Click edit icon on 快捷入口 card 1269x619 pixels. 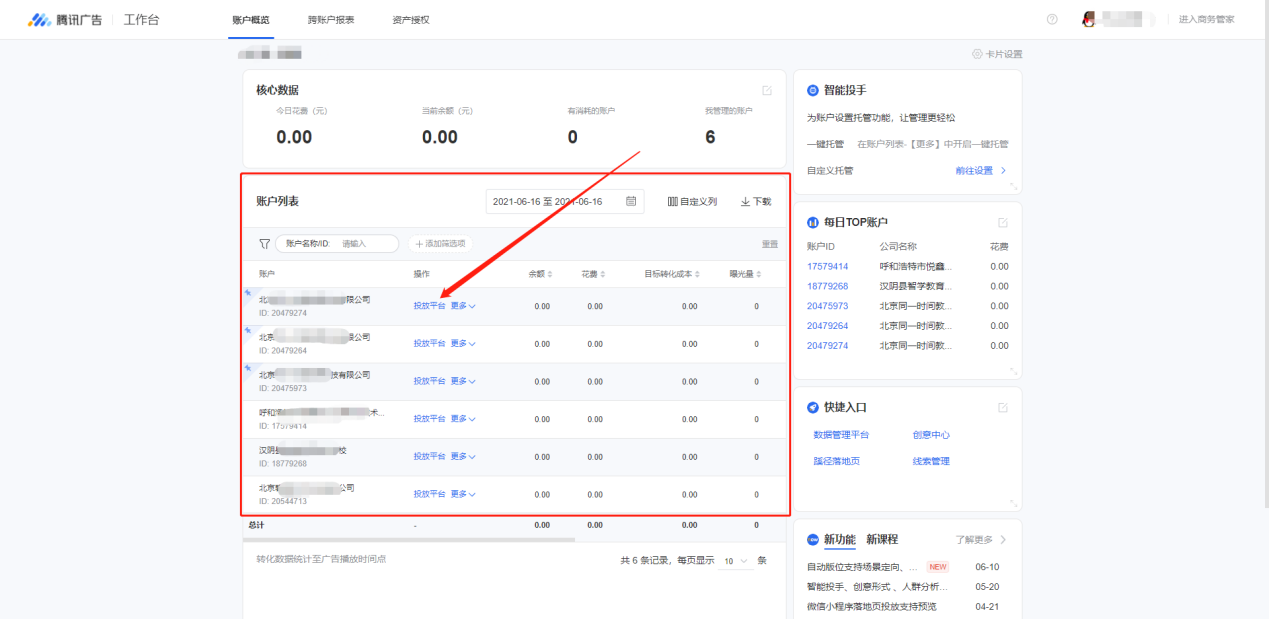(x=1003, y=408)
